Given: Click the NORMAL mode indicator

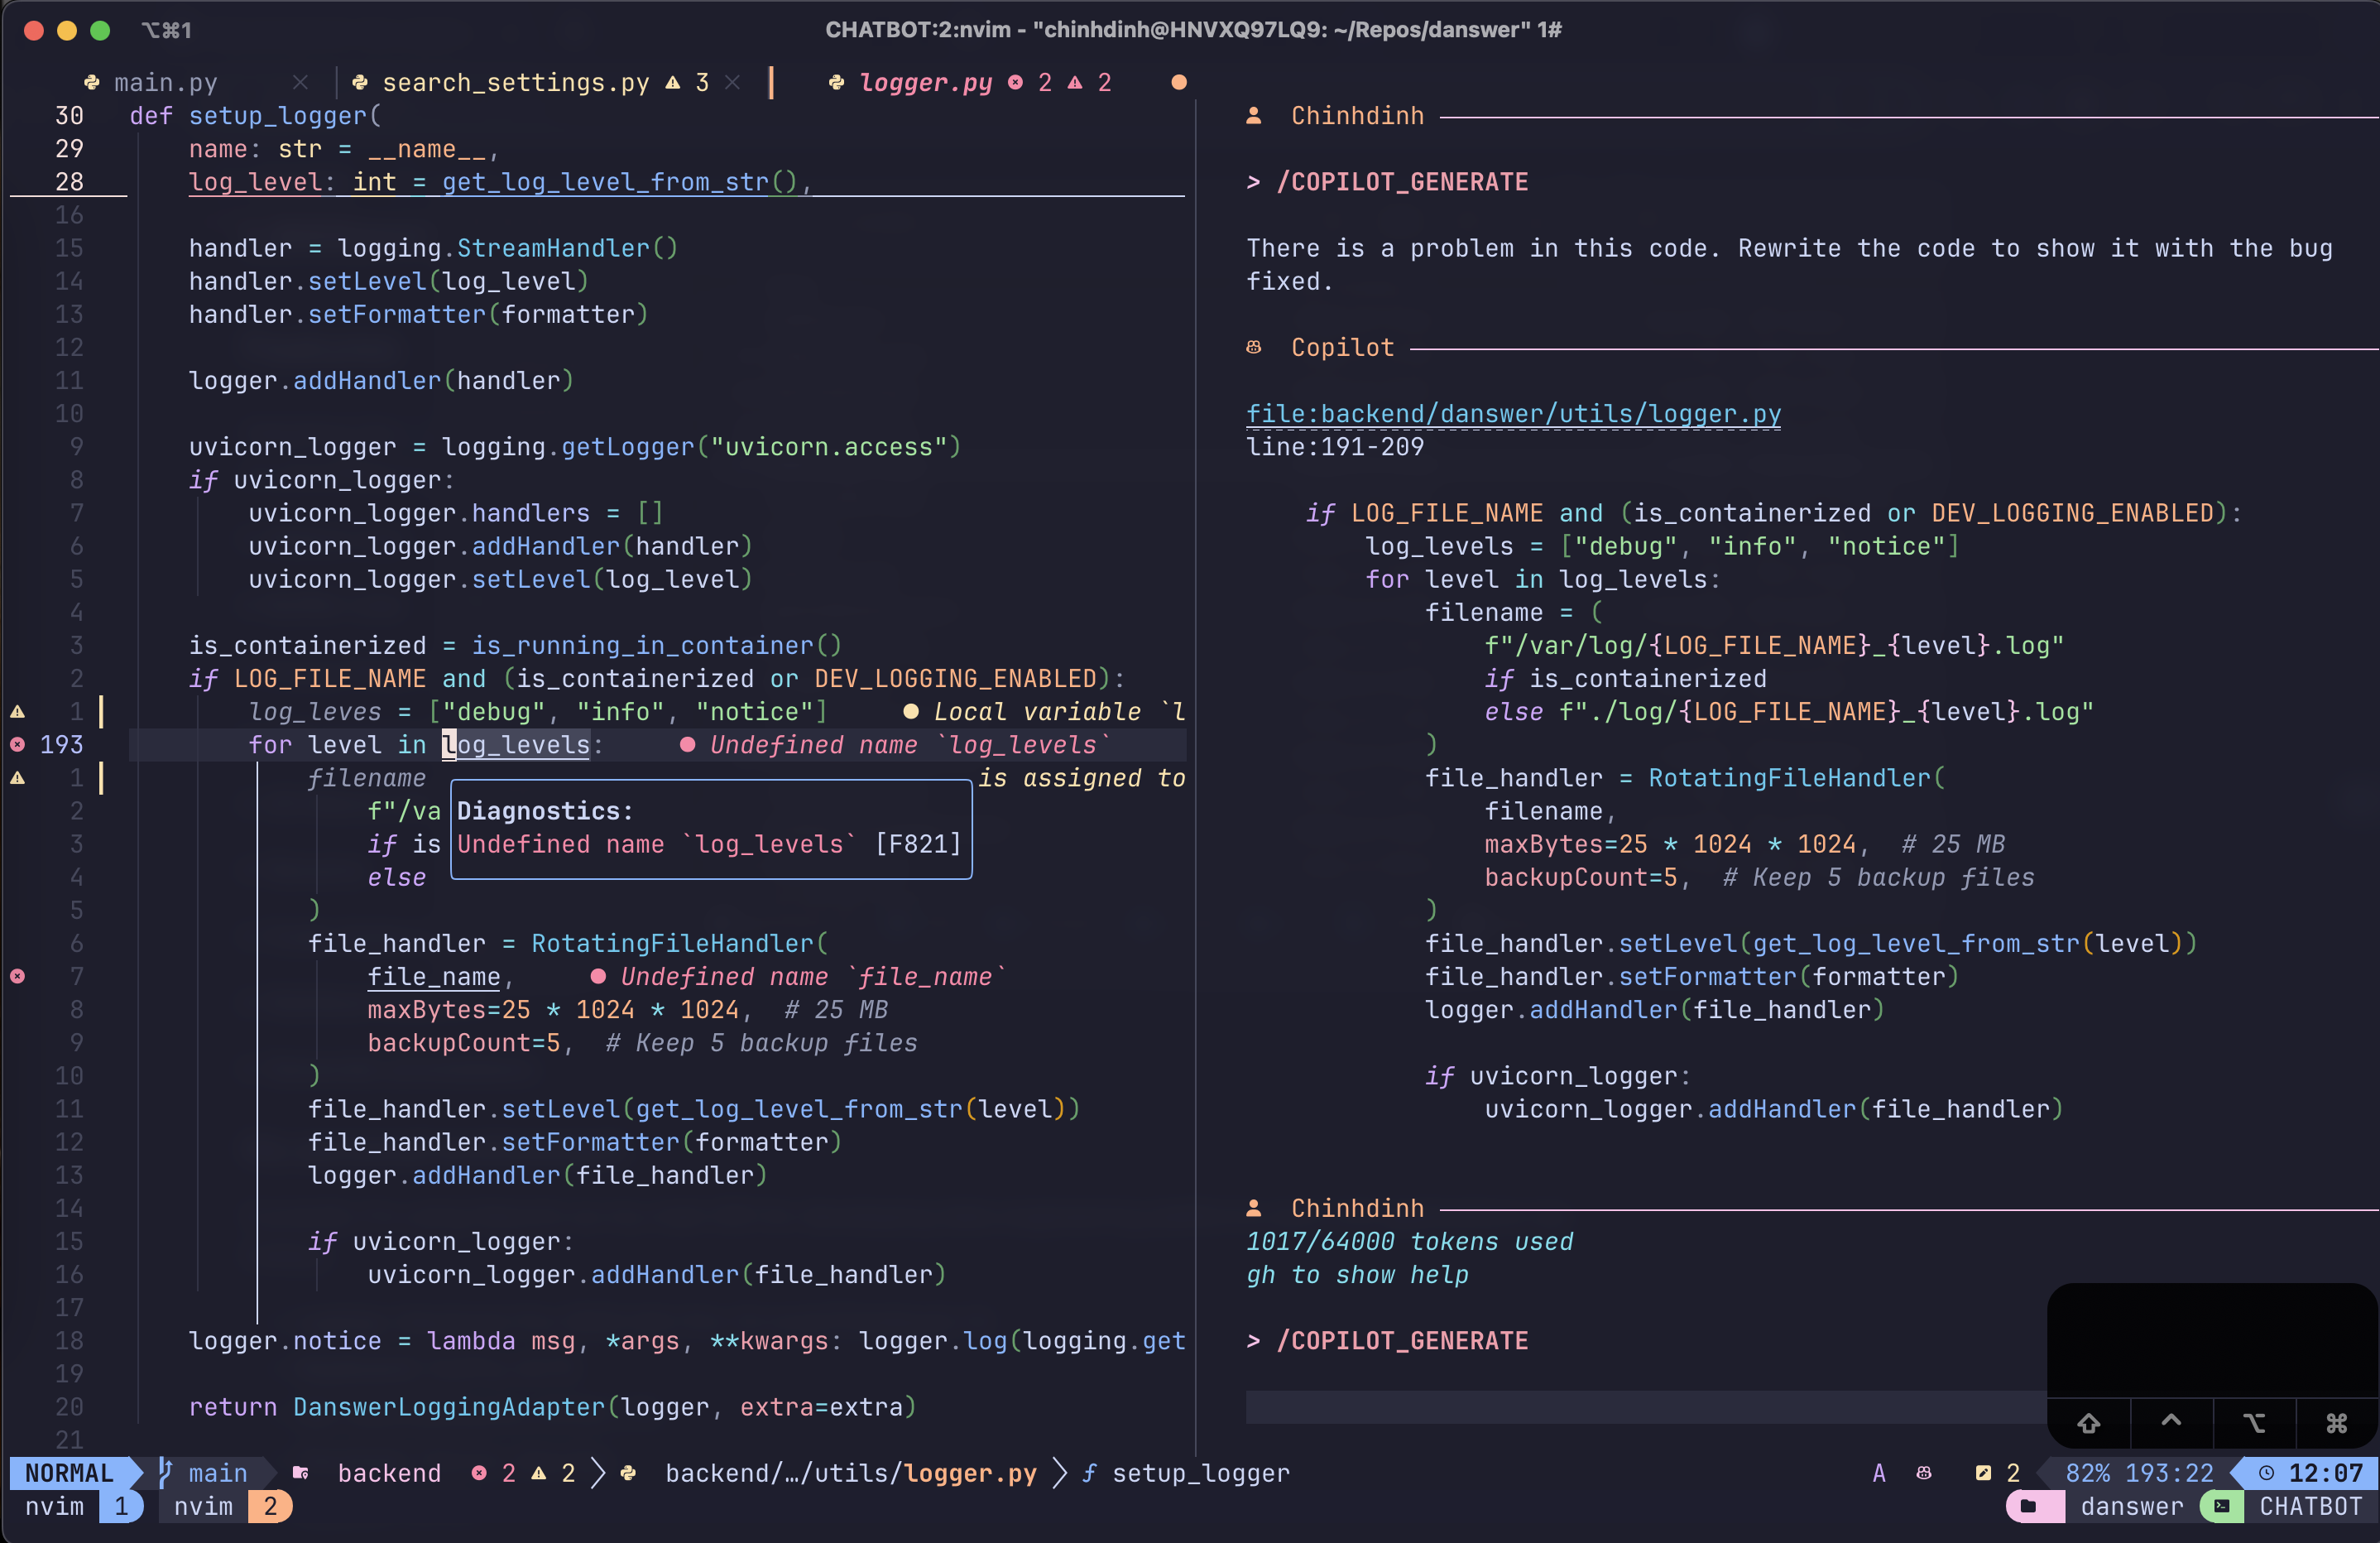Looking at the screenshot, I should [x=68, y=1473].
